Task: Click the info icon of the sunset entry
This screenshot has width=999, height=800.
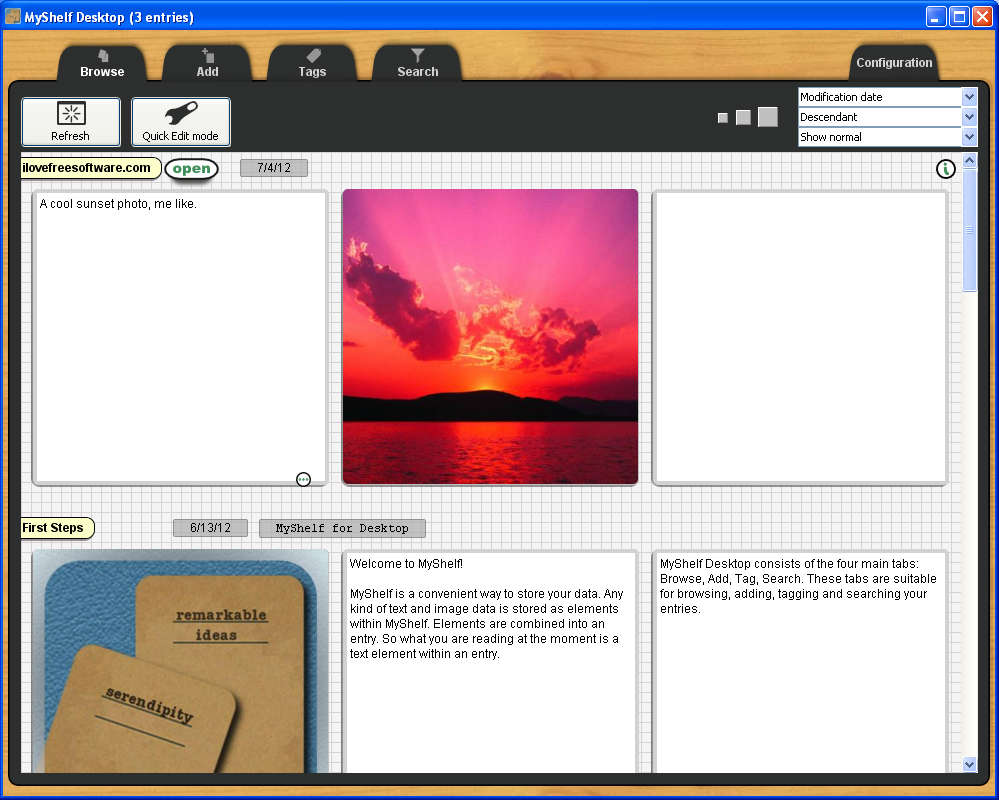Action: click(945, 169)
